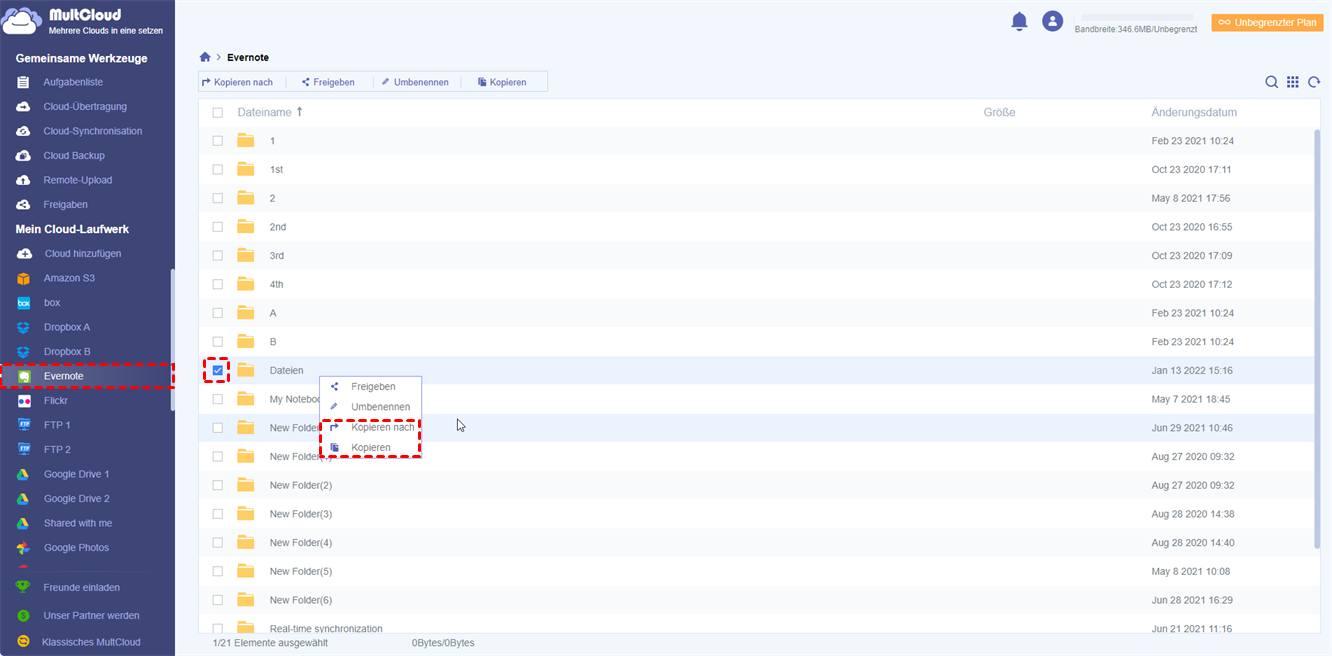Check the box for folder A
The width and height of the screenshot is (1332, 656).
pos(218,313)
